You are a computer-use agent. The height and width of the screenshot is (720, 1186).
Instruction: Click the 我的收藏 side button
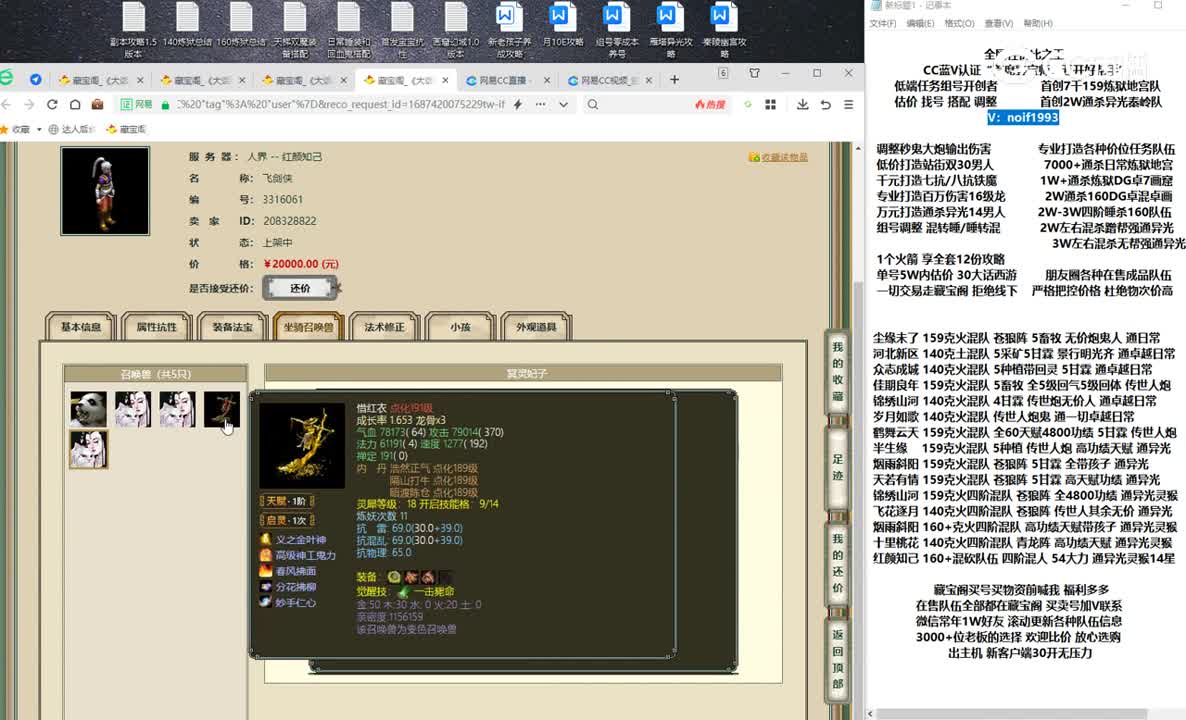coord(838,371)
